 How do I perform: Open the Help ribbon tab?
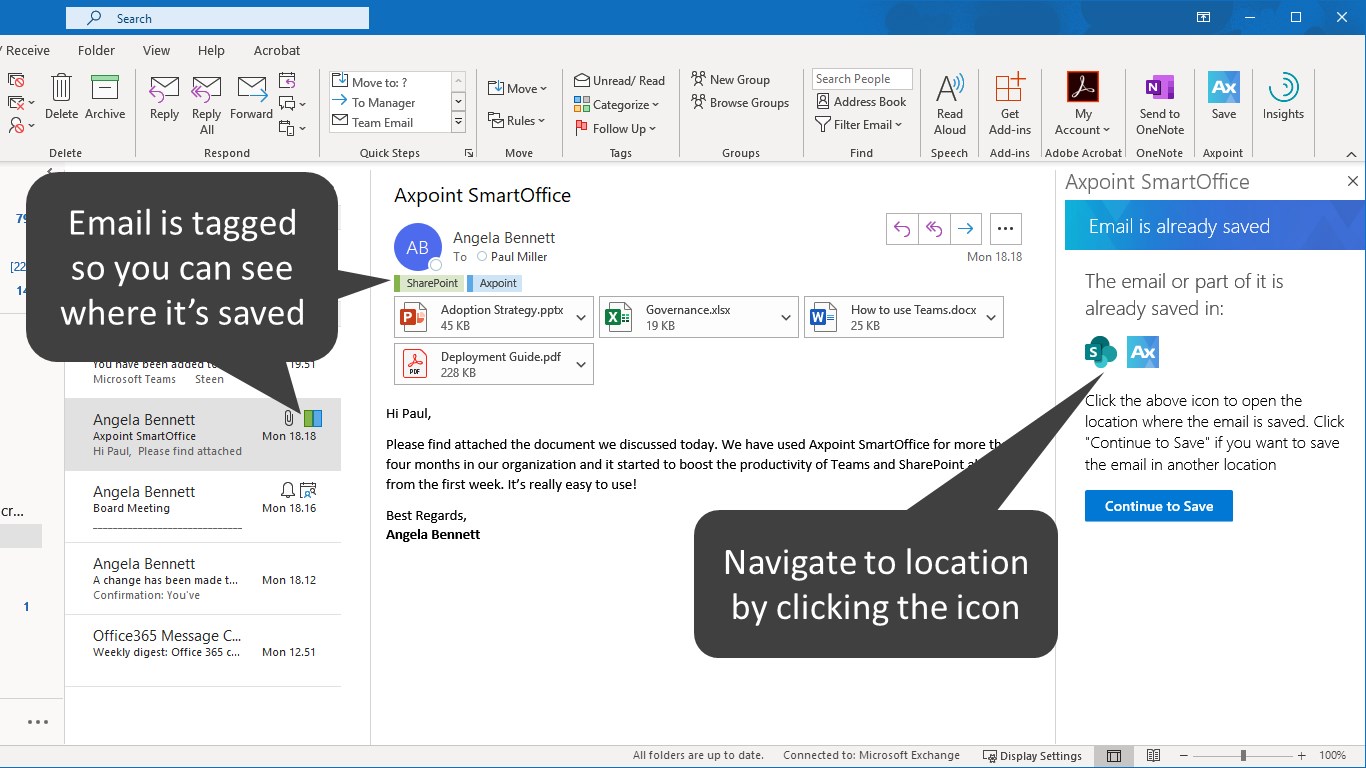[x=211, y=51]
